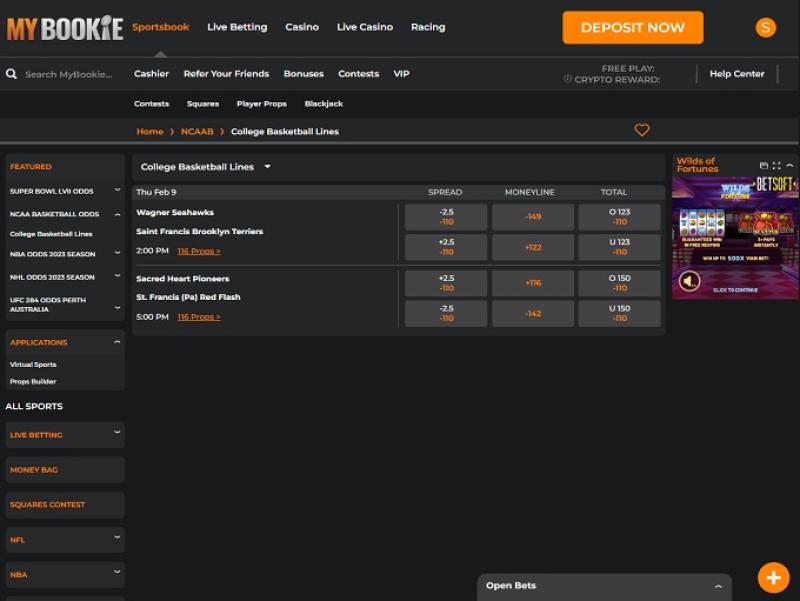Expand Super Bowl LVII Odds section

coord(117,191)
